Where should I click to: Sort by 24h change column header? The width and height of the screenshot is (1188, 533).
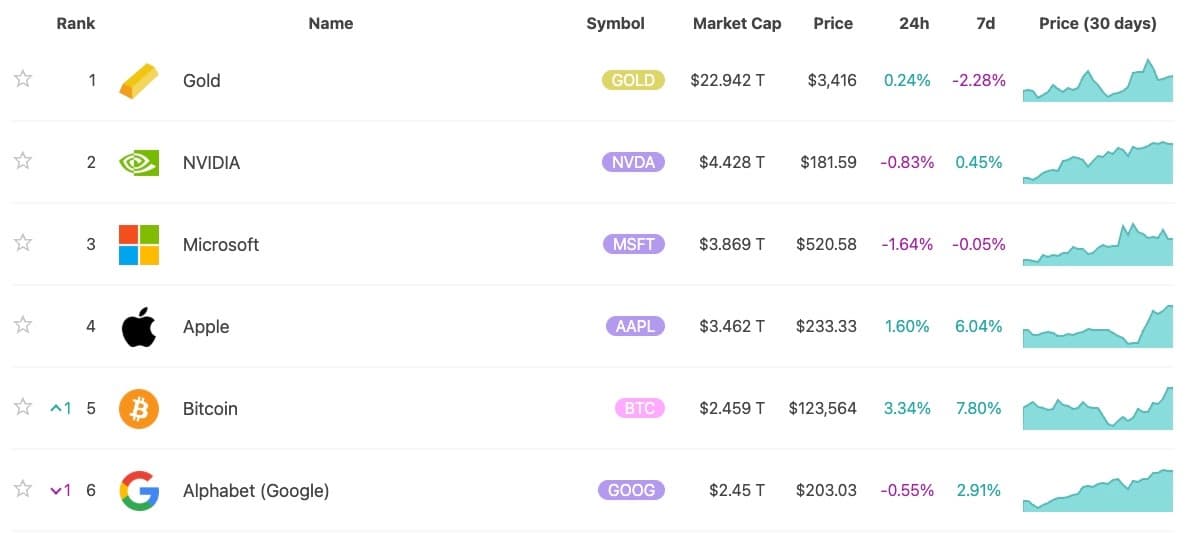pyautogui.click(x=913, y=23)
